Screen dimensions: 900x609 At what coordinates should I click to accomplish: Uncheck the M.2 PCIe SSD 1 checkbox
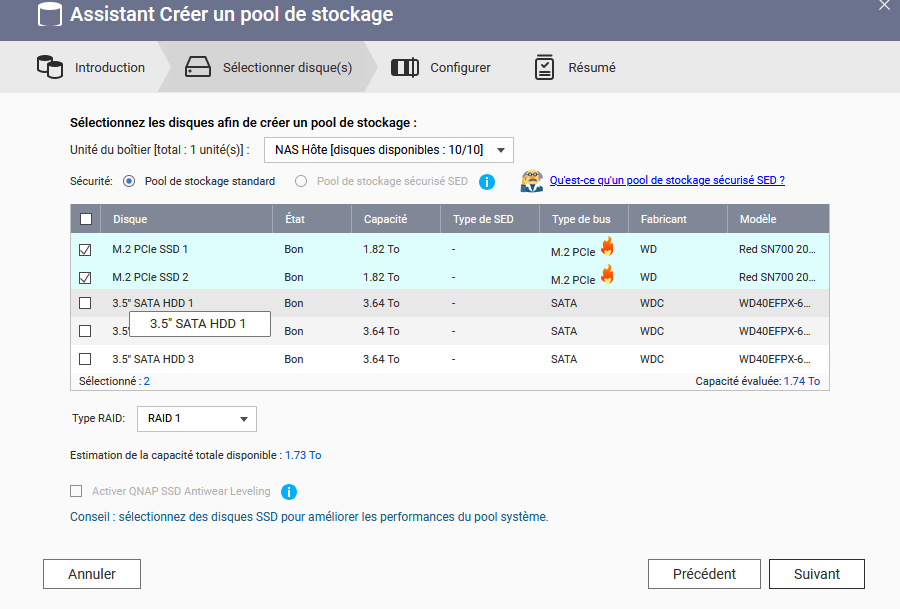pos(85,249)
